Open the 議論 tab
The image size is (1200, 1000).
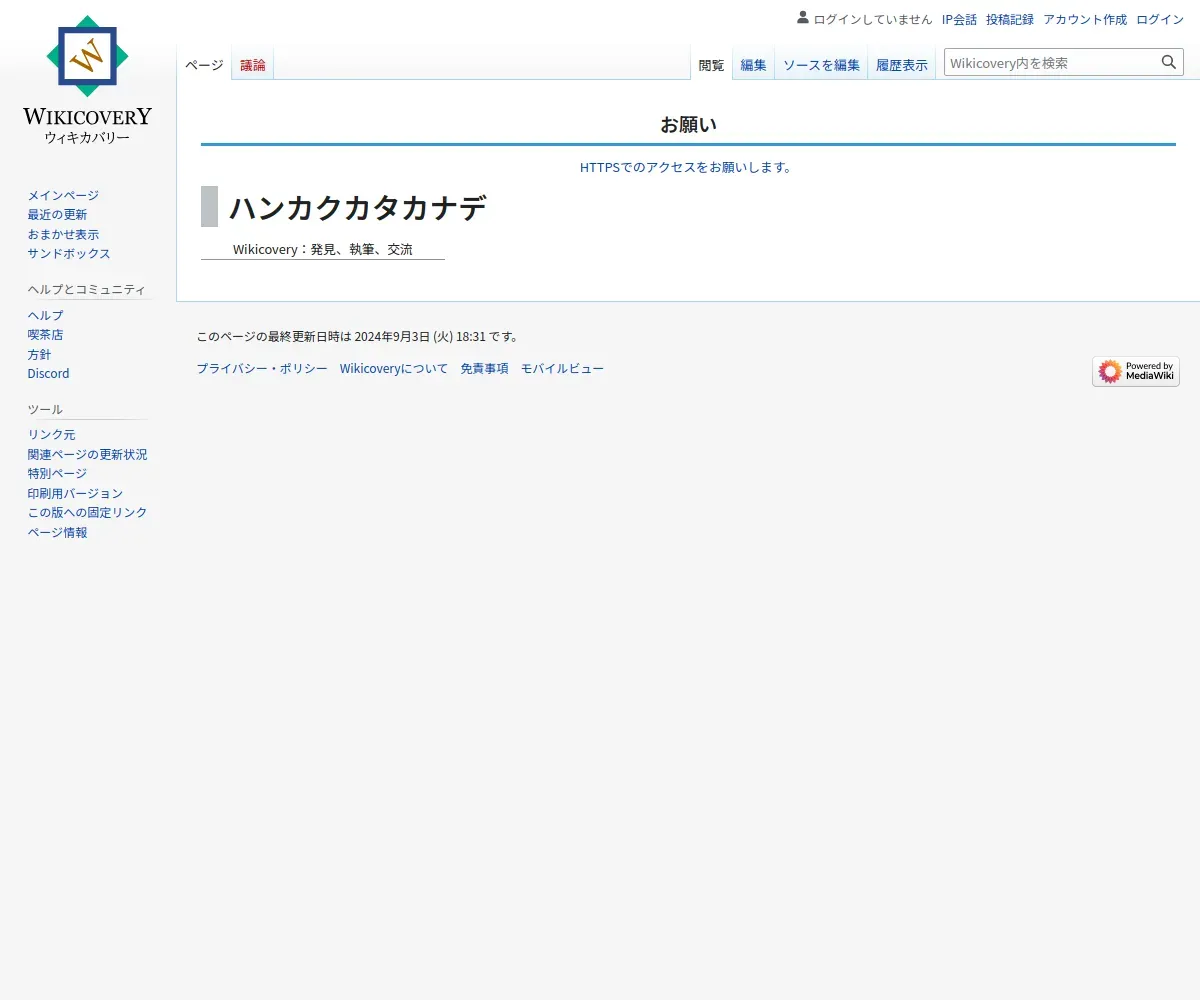coord(253,65)
